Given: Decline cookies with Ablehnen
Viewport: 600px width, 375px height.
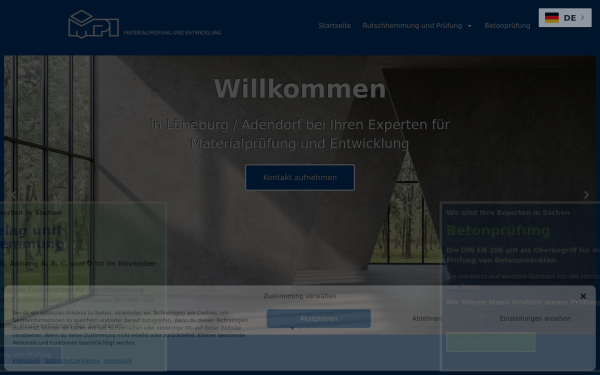Looking at the screenshot, I should tap(427, 318).
